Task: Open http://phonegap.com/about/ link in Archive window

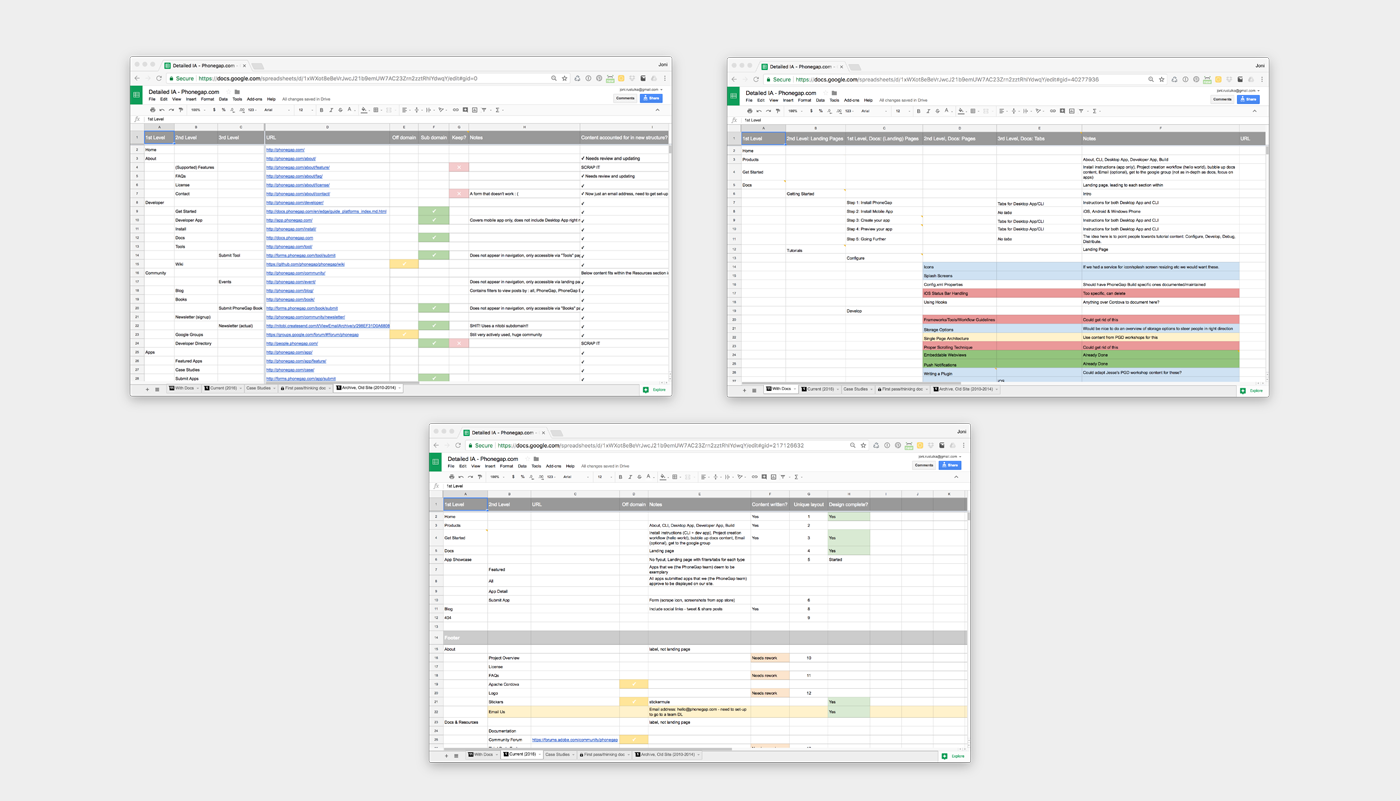Action: pyautogui.click(x=291, y=159)
